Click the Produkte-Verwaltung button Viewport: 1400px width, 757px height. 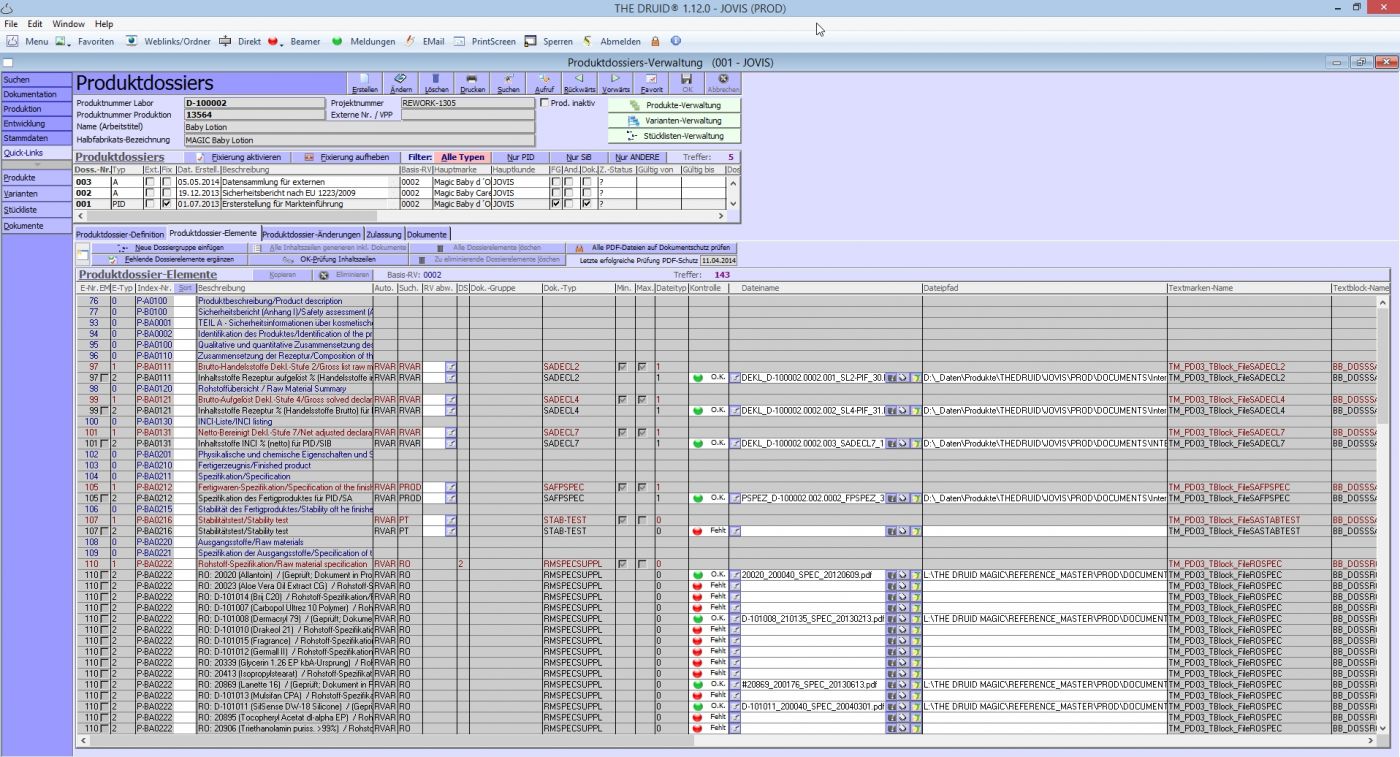pos(675,105)
